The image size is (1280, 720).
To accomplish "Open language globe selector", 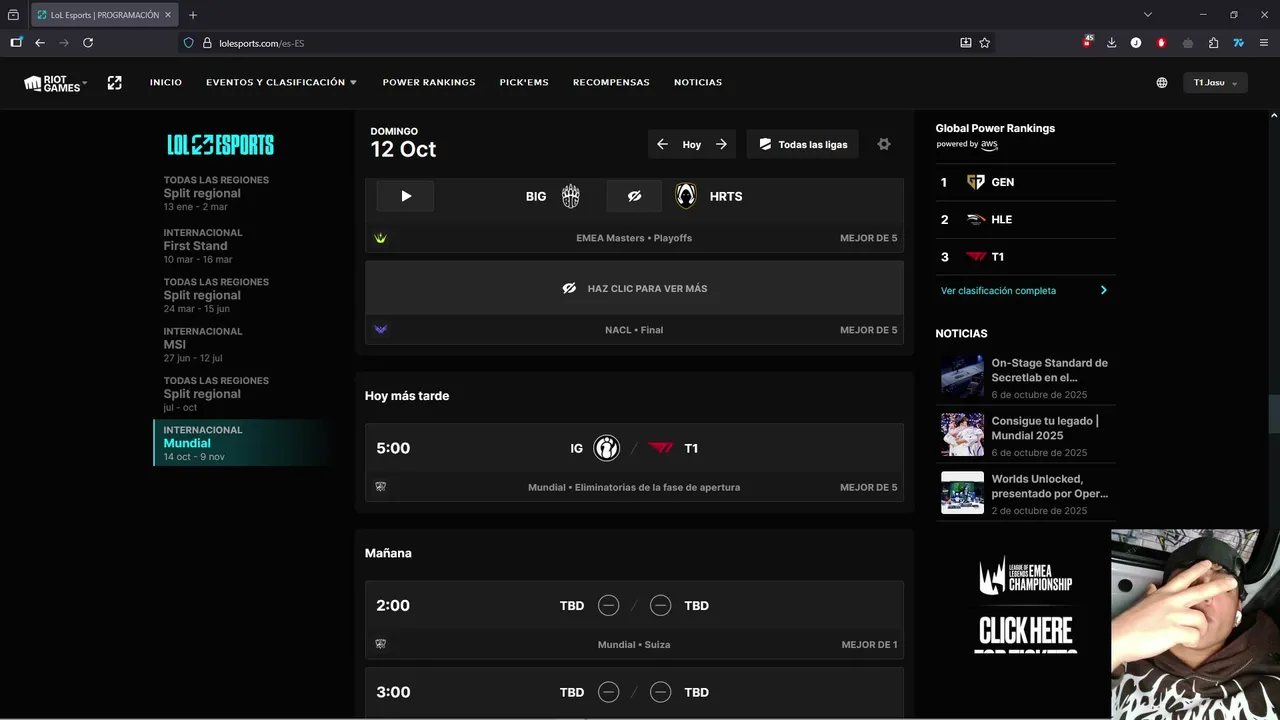I will (x=1162, y=83).
